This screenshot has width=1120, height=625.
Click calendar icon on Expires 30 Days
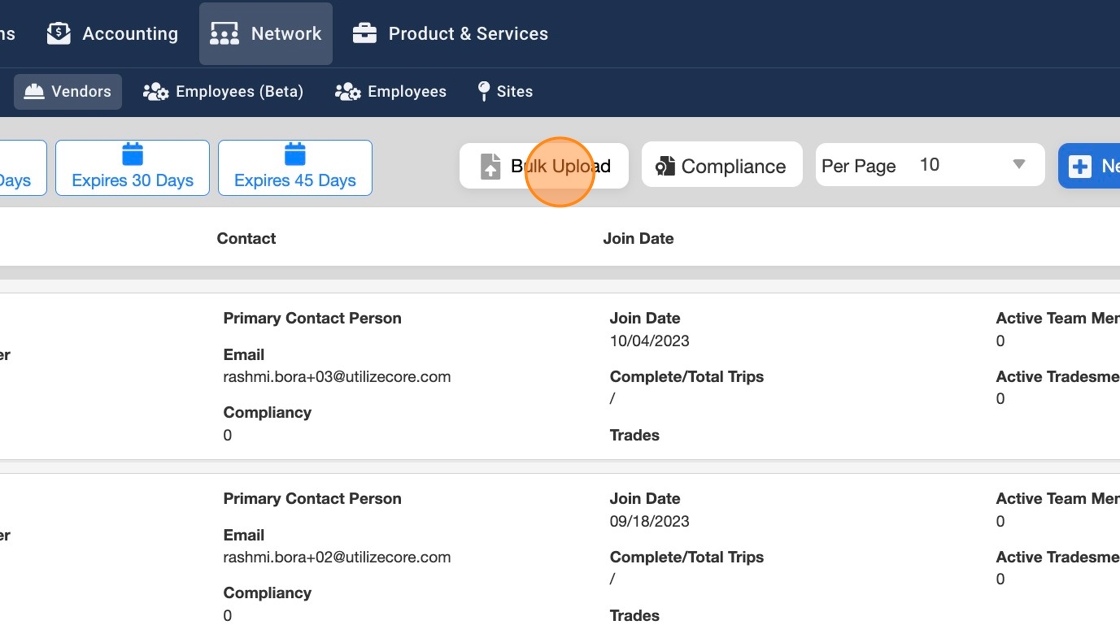tap(132, 154)
